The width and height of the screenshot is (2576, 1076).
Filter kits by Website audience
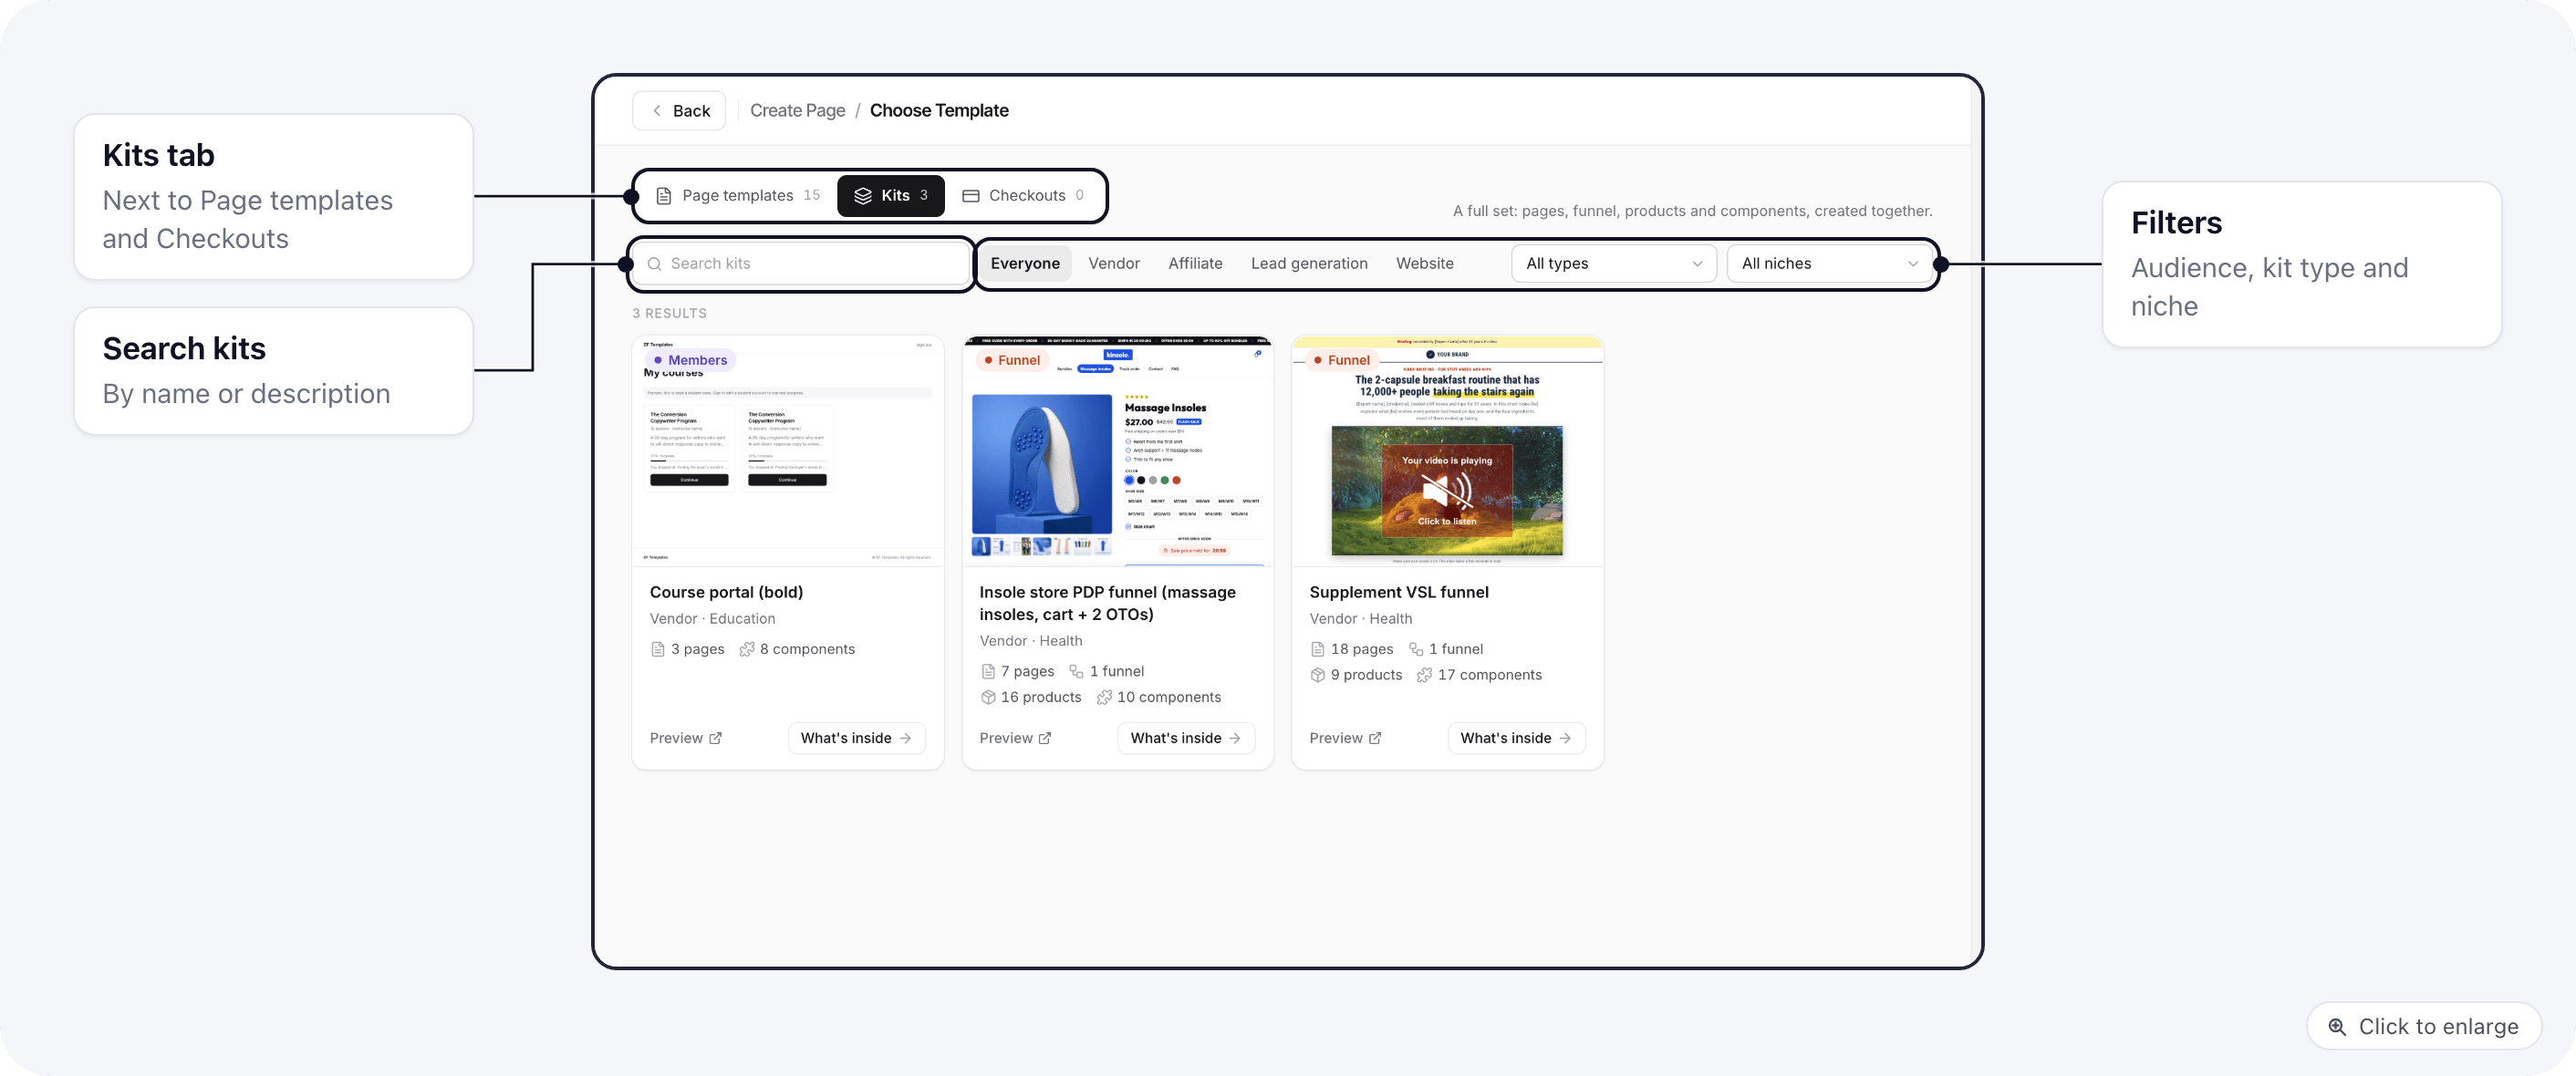coord(1424,264)
